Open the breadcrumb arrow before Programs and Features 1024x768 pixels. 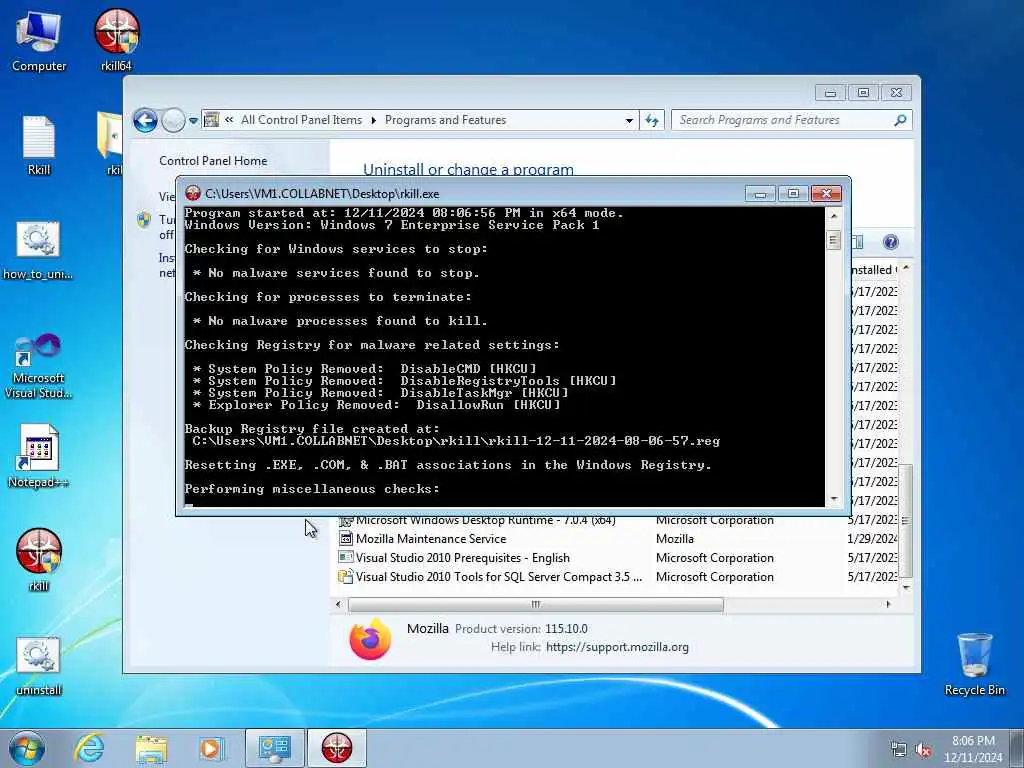(x=374, y=120)
